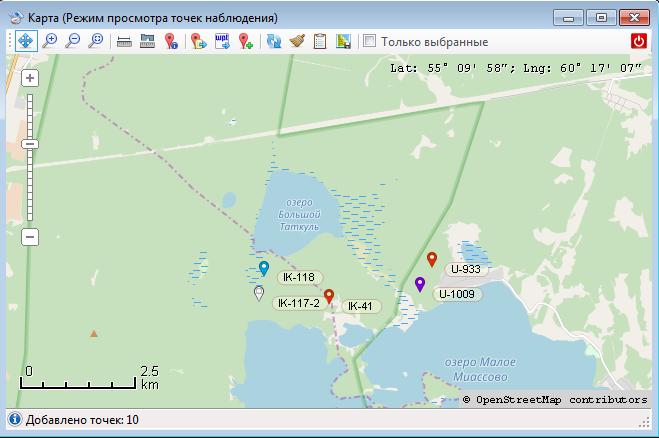Click the add marker plus icon
This screenshot has width=659, height=438.
coord(246,41)
